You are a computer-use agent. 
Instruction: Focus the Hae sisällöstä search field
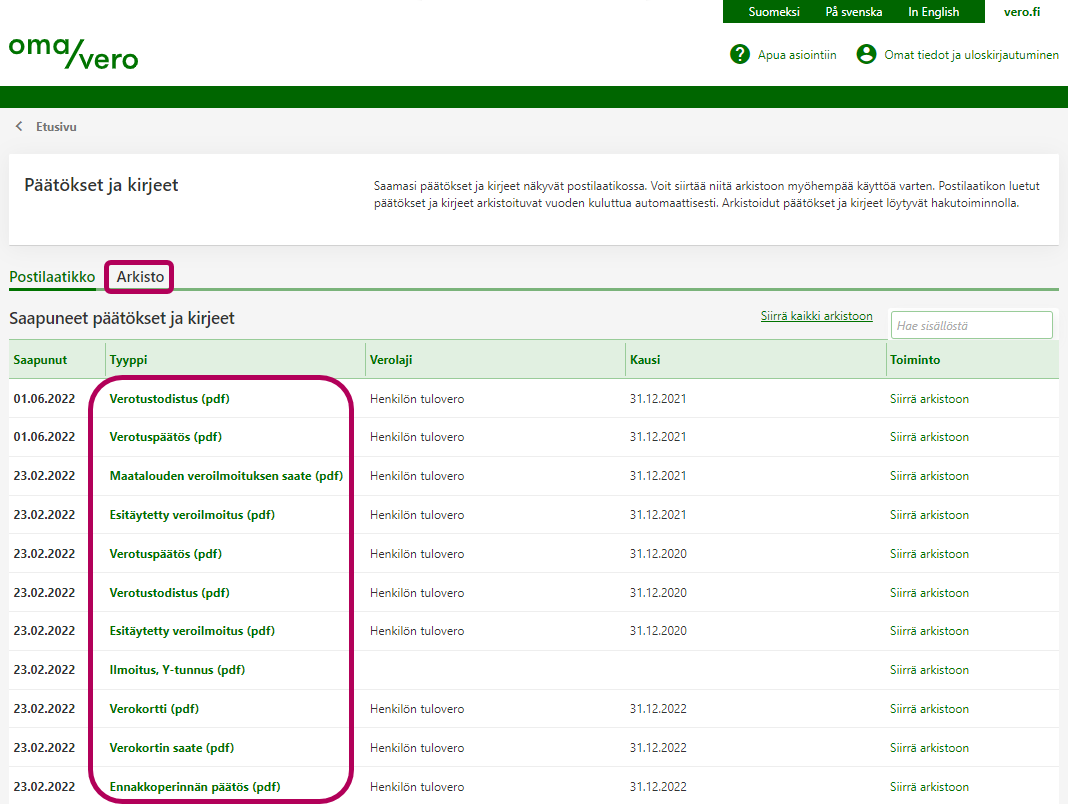point(971,325)
